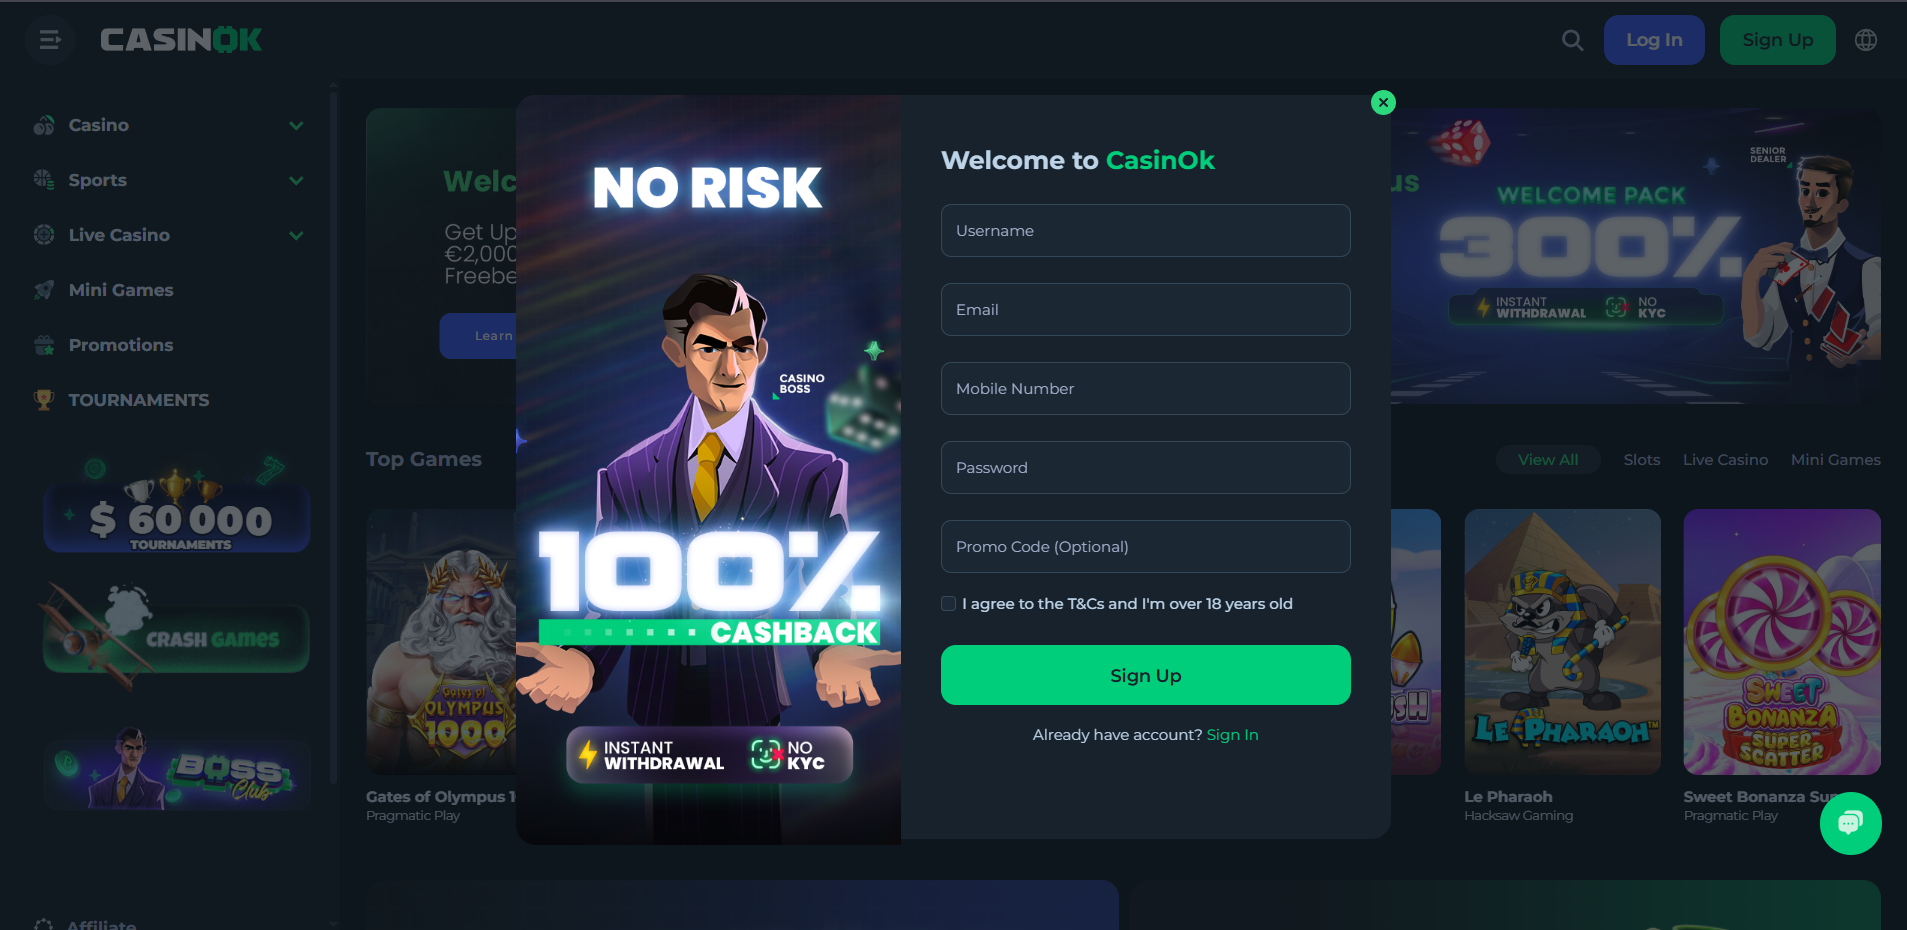Tick the T&Cs age agreement checkbox
The width and height of the screenshot is (1907, 930).
click(x=948, y=603)
